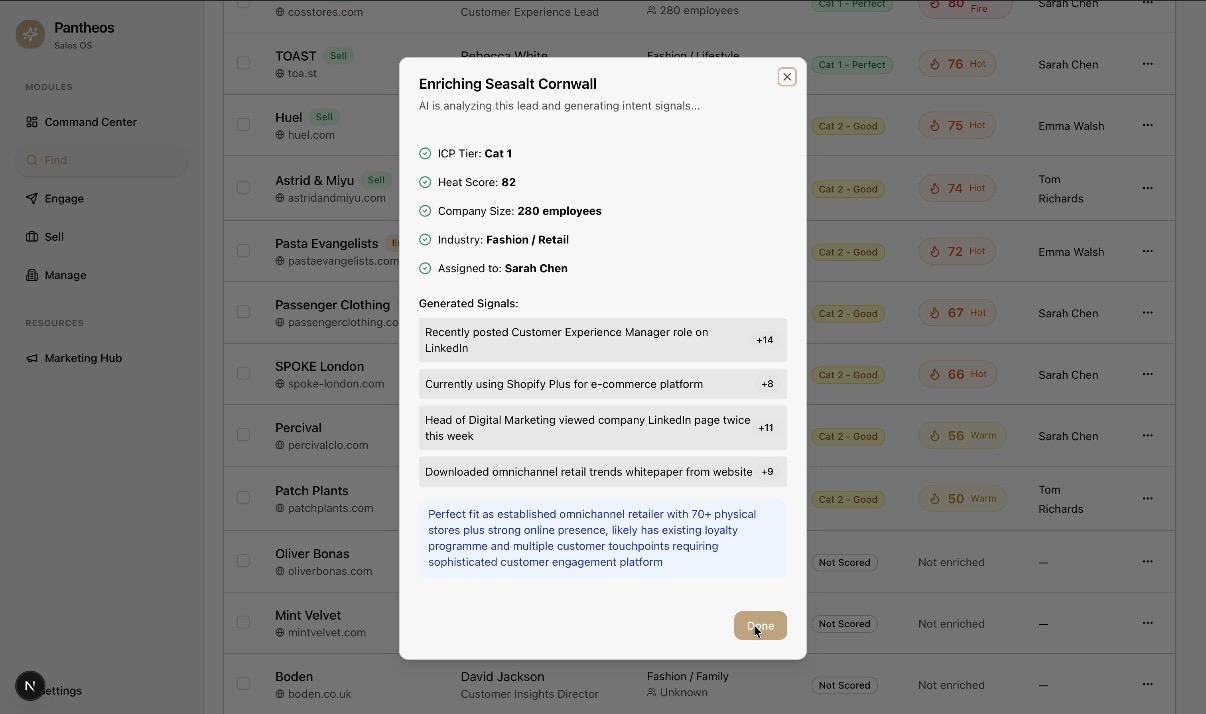Open the Engage module

[64, 199]
